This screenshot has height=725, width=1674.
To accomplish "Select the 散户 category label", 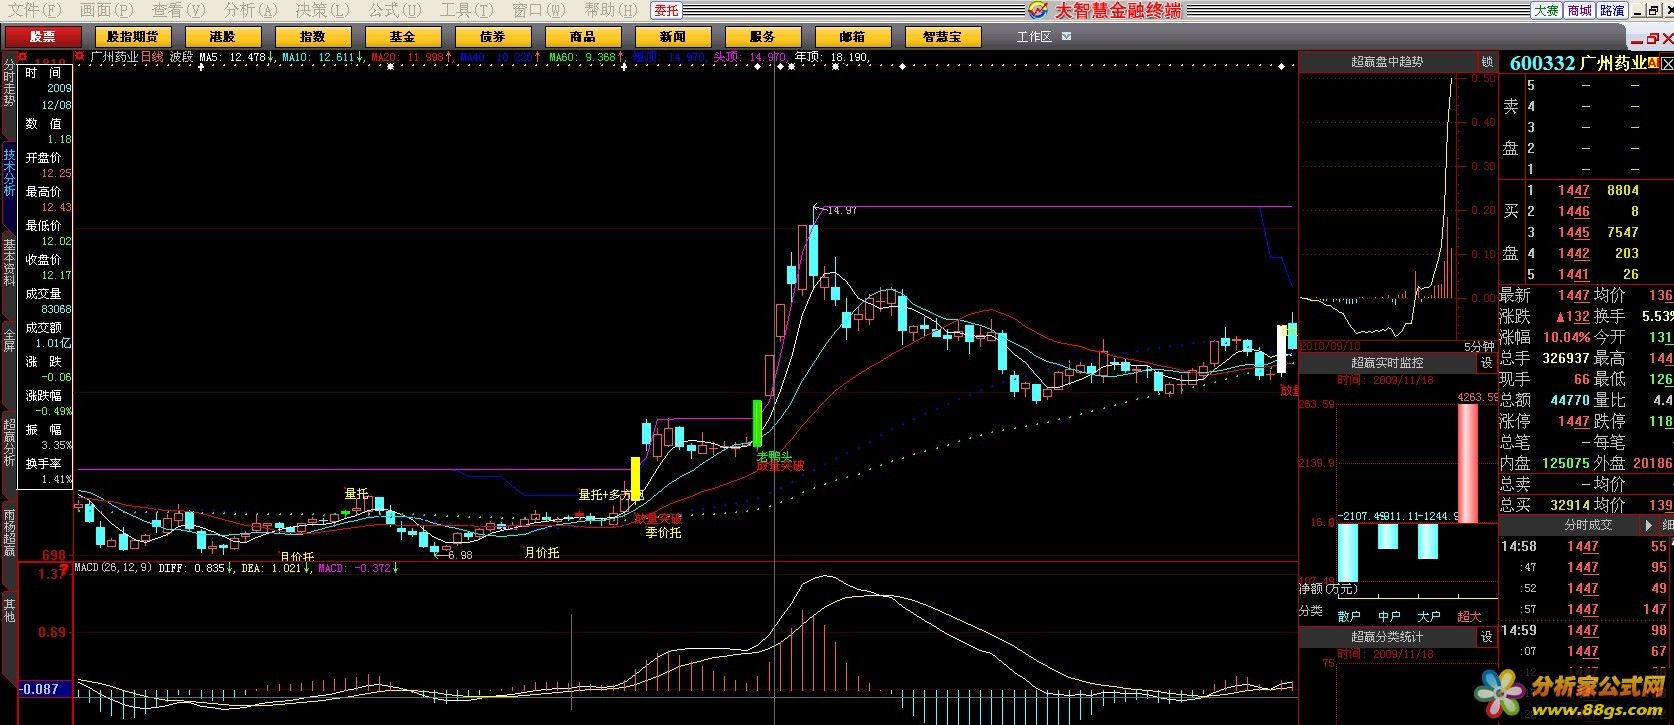I will [x=1349, y=616].
